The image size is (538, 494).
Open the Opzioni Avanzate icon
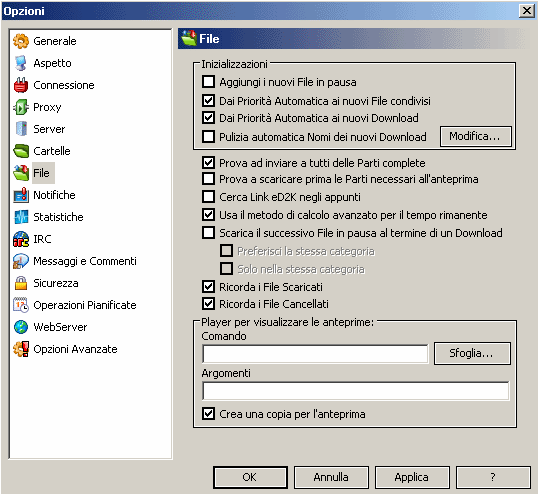click(21, 349)
